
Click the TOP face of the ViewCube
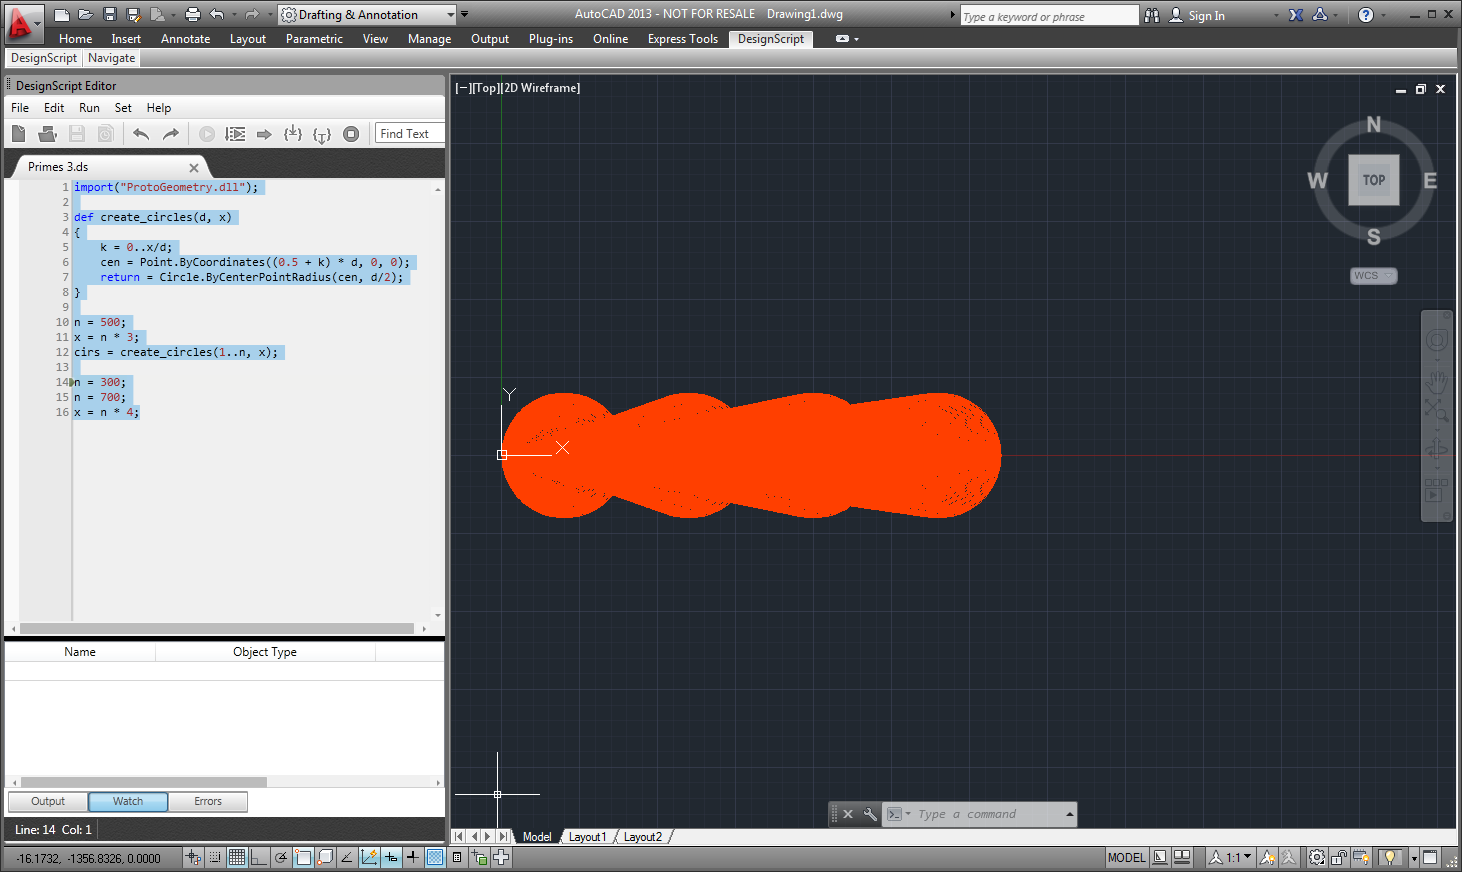tap(1373, 180)
